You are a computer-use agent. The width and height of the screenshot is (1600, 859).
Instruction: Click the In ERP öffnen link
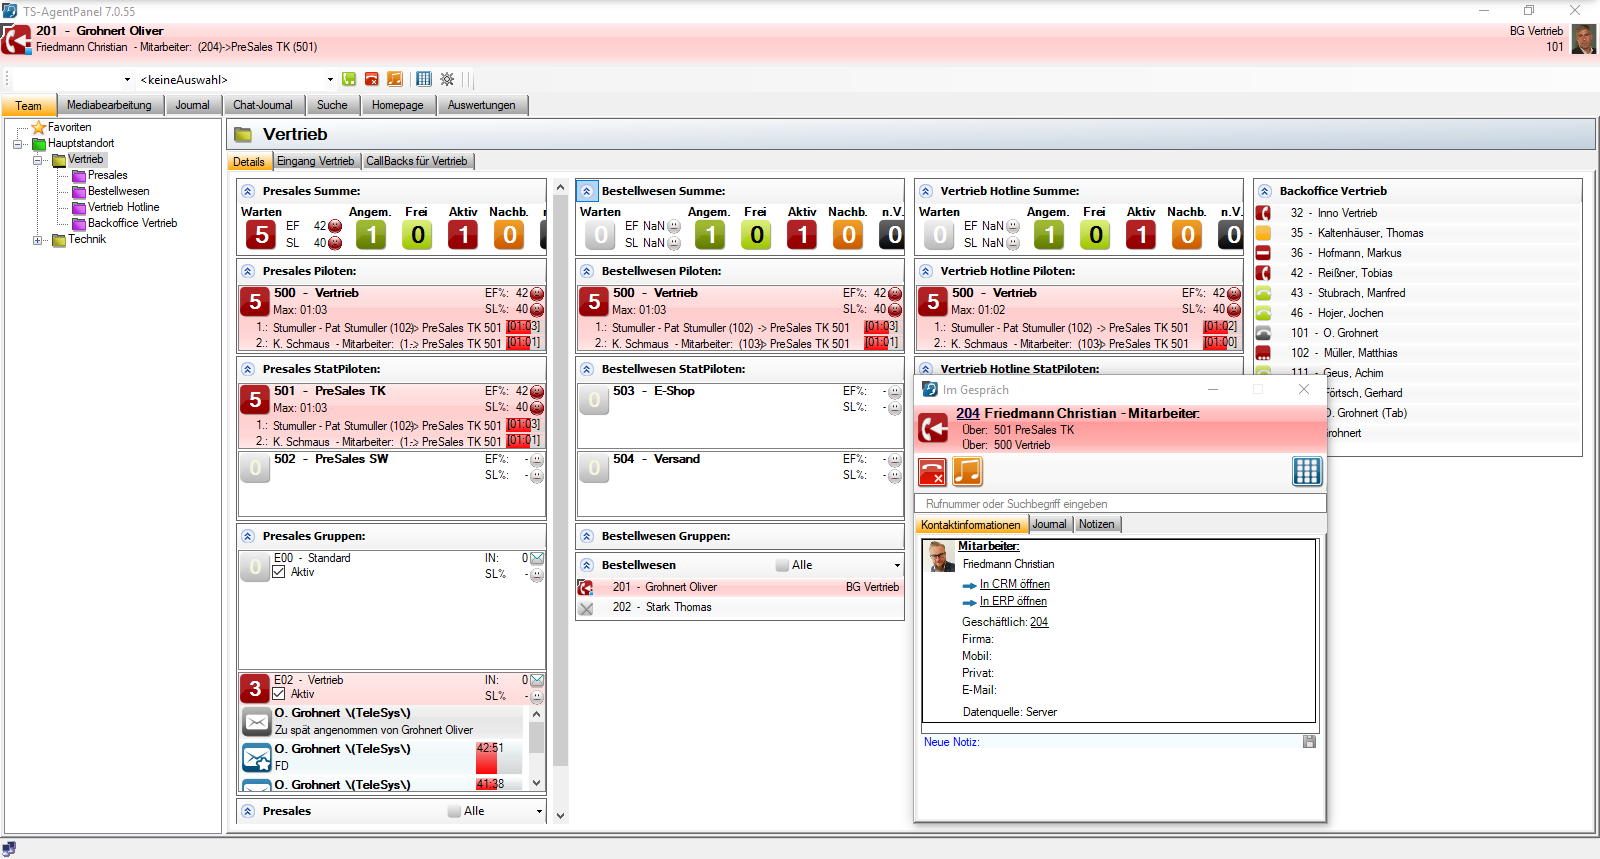[x=1013, y=601]
